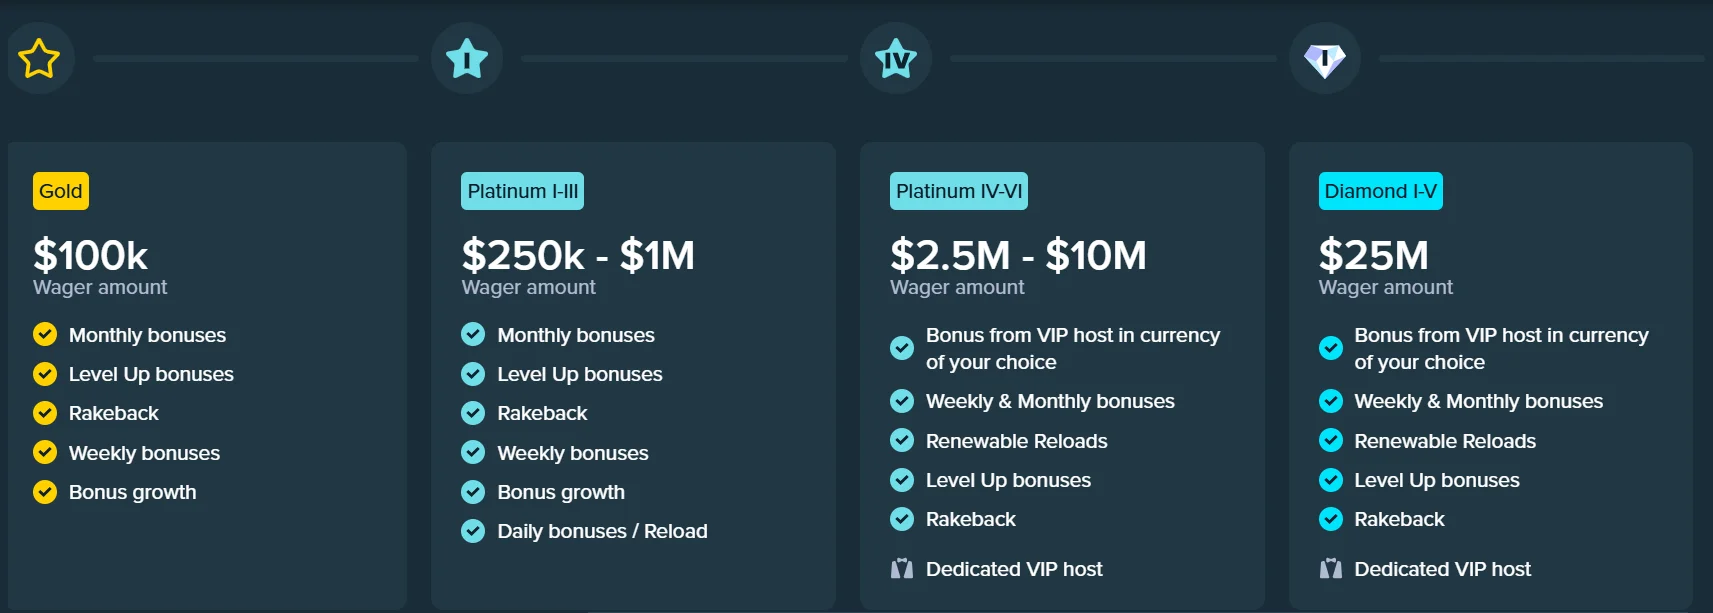Click the Platinum IV star icon
Image resolution: width=1713 pixels, height=613 pixels.
coord(896,59)
